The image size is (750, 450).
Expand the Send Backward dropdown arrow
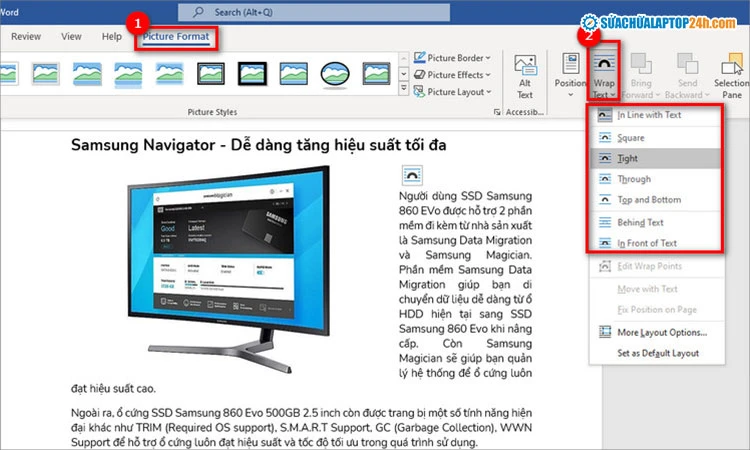707,95
